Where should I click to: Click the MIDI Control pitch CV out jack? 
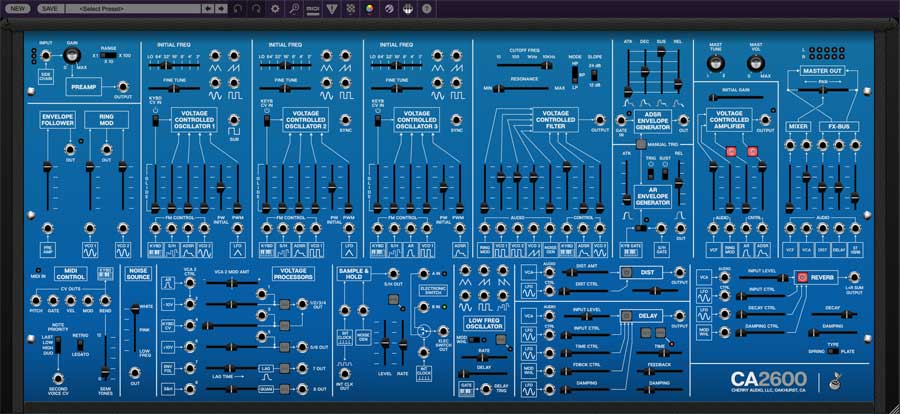[36, 300]
